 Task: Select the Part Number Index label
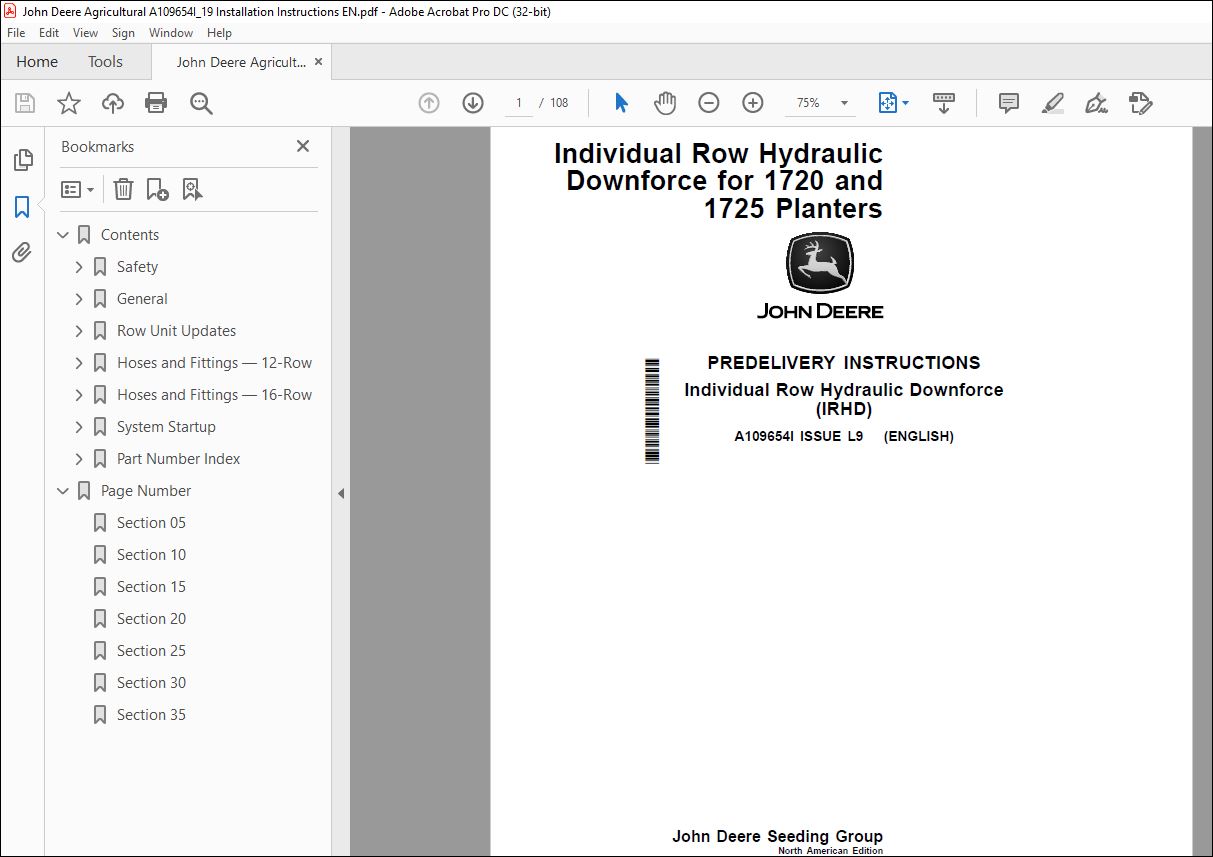pyautogui.click(x=178, y=459)
